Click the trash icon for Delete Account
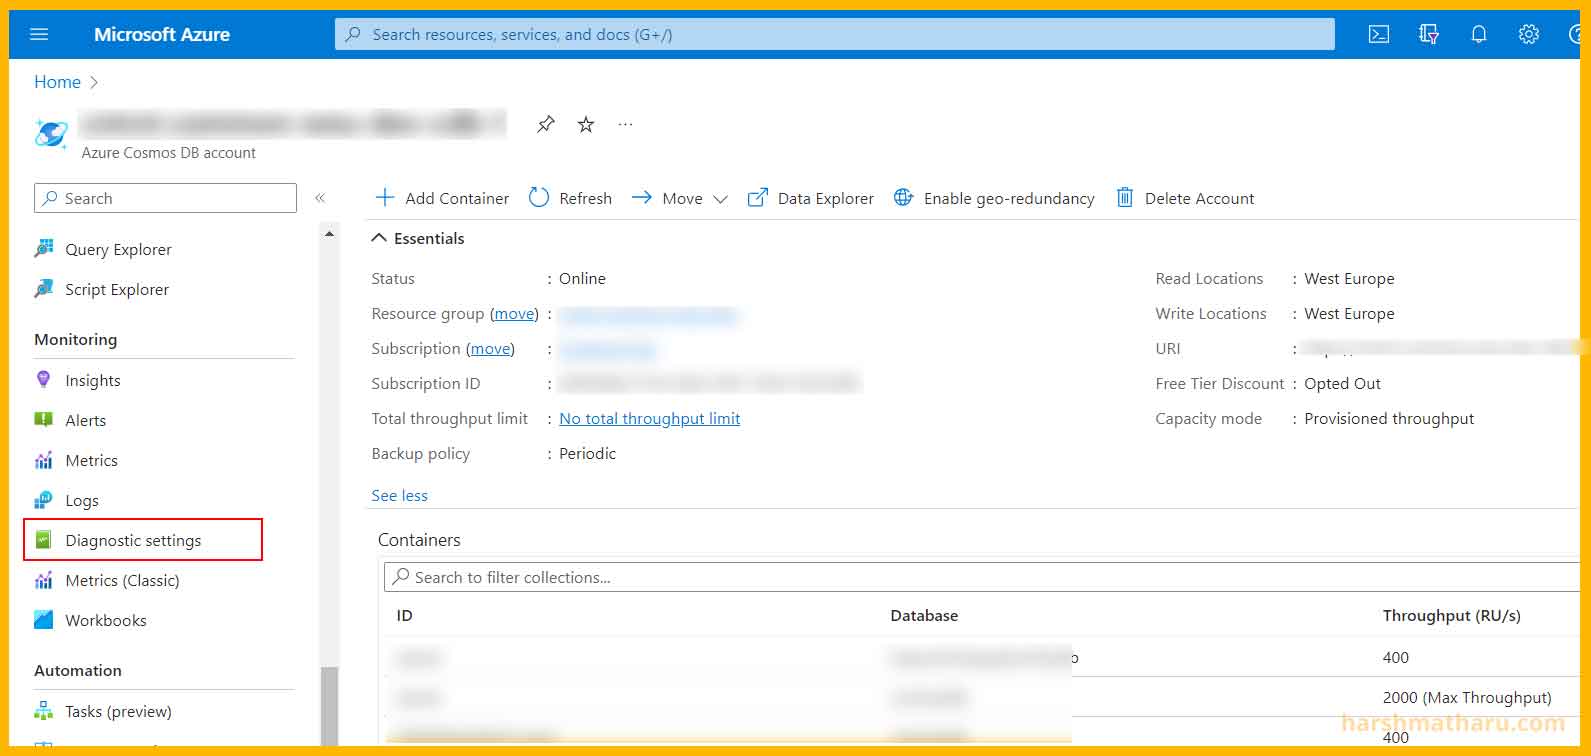 click(1125, 198)
